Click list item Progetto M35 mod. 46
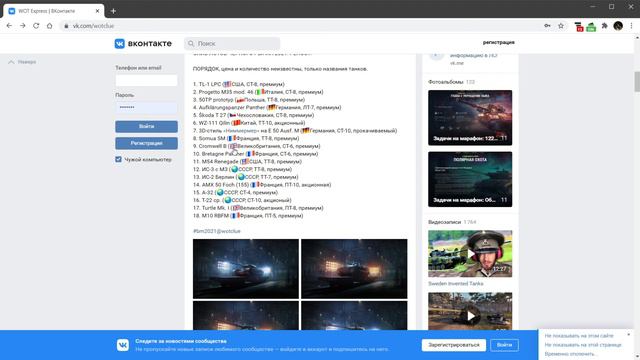 258,92
